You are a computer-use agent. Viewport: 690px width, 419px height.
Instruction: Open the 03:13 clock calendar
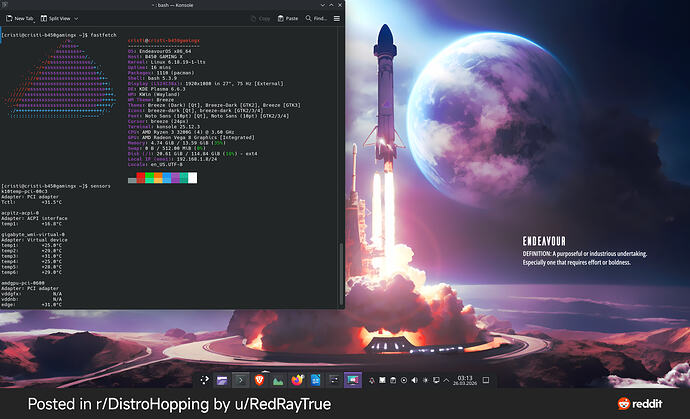point(465,380)
